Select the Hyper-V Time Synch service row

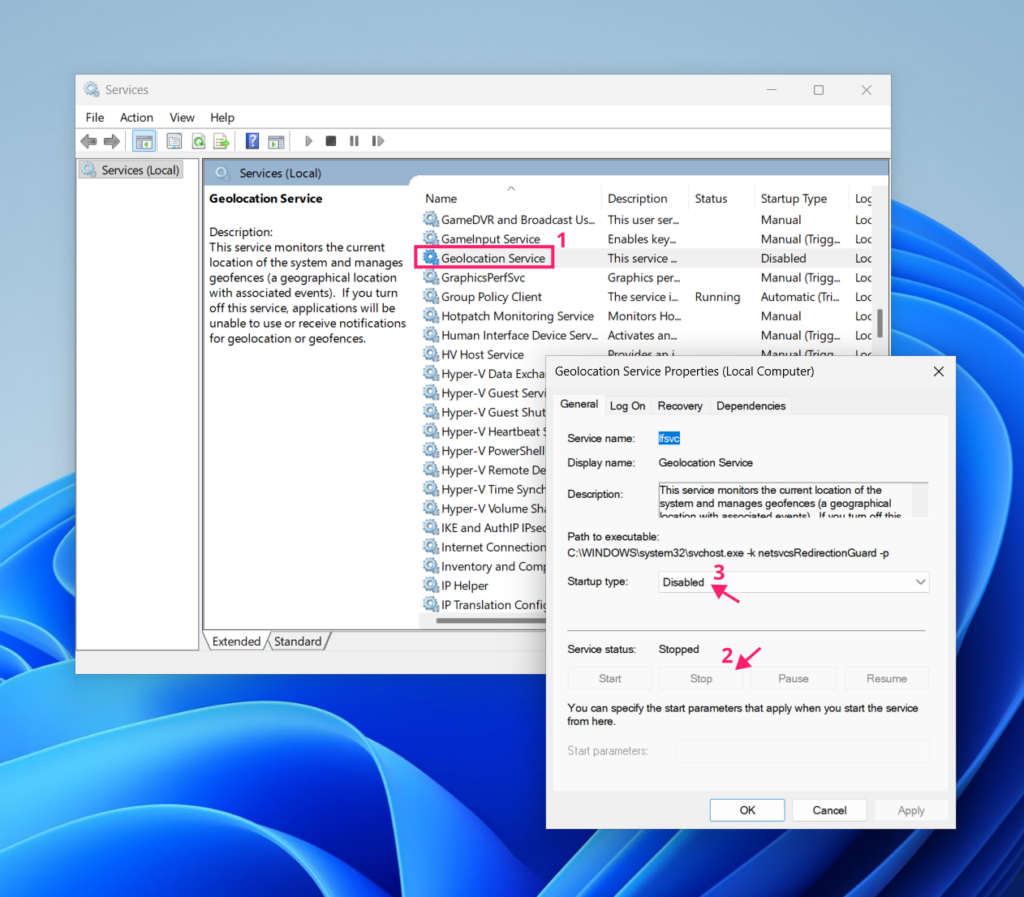coord(484,489)
